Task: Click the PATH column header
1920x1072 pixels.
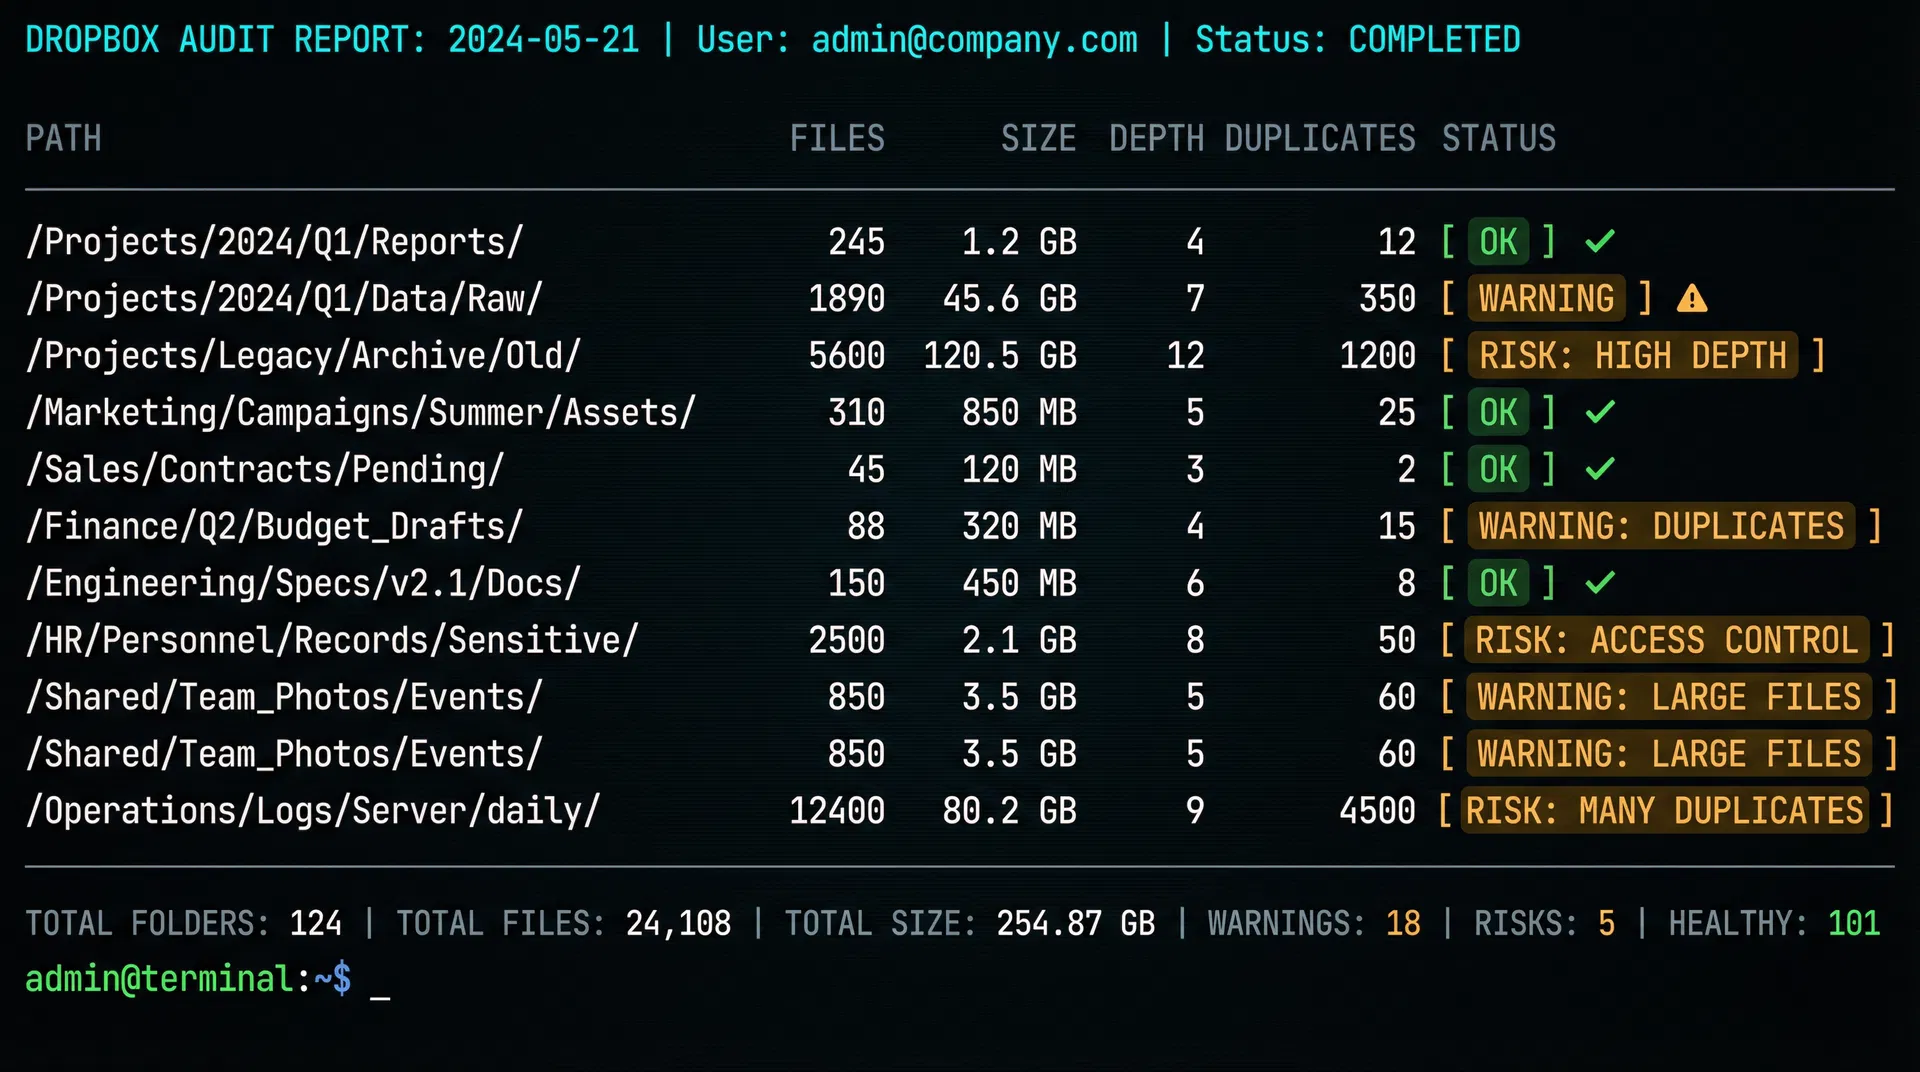Action: pyautogui.click(x=63, y=139)
